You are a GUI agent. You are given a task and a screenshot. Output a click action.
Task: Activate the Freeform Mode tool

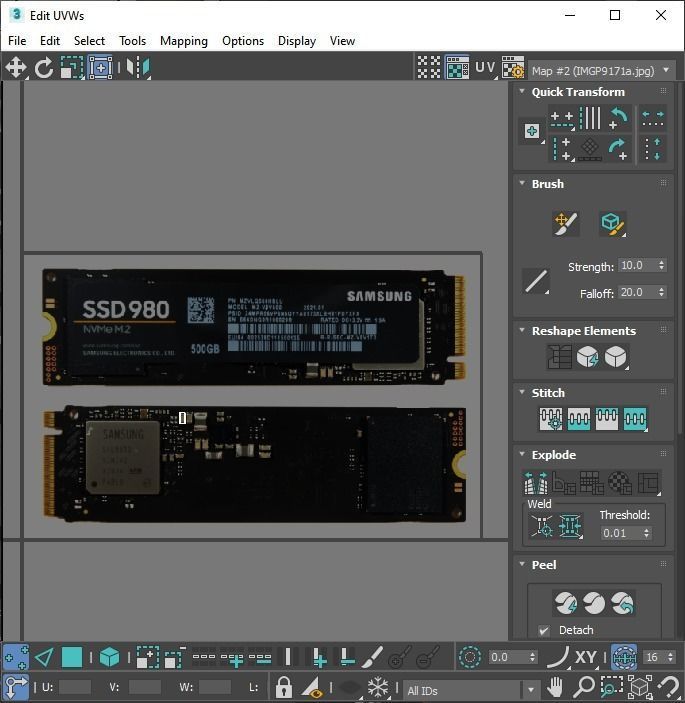click(100, 68)
